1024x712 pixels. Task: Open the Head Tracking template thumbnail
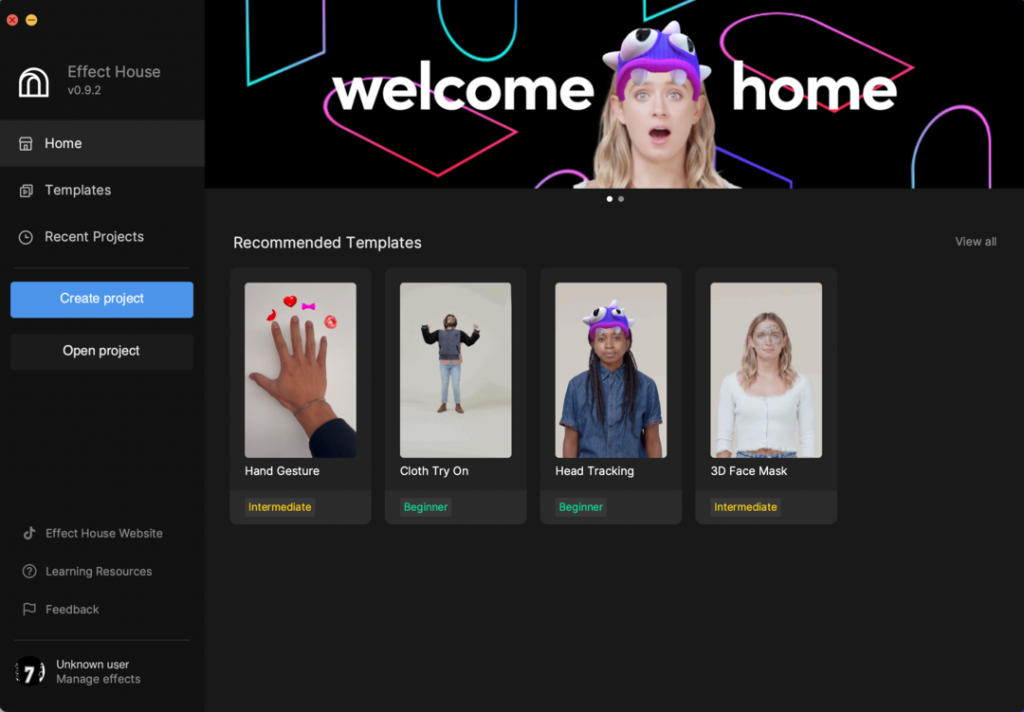click(611, 370)
